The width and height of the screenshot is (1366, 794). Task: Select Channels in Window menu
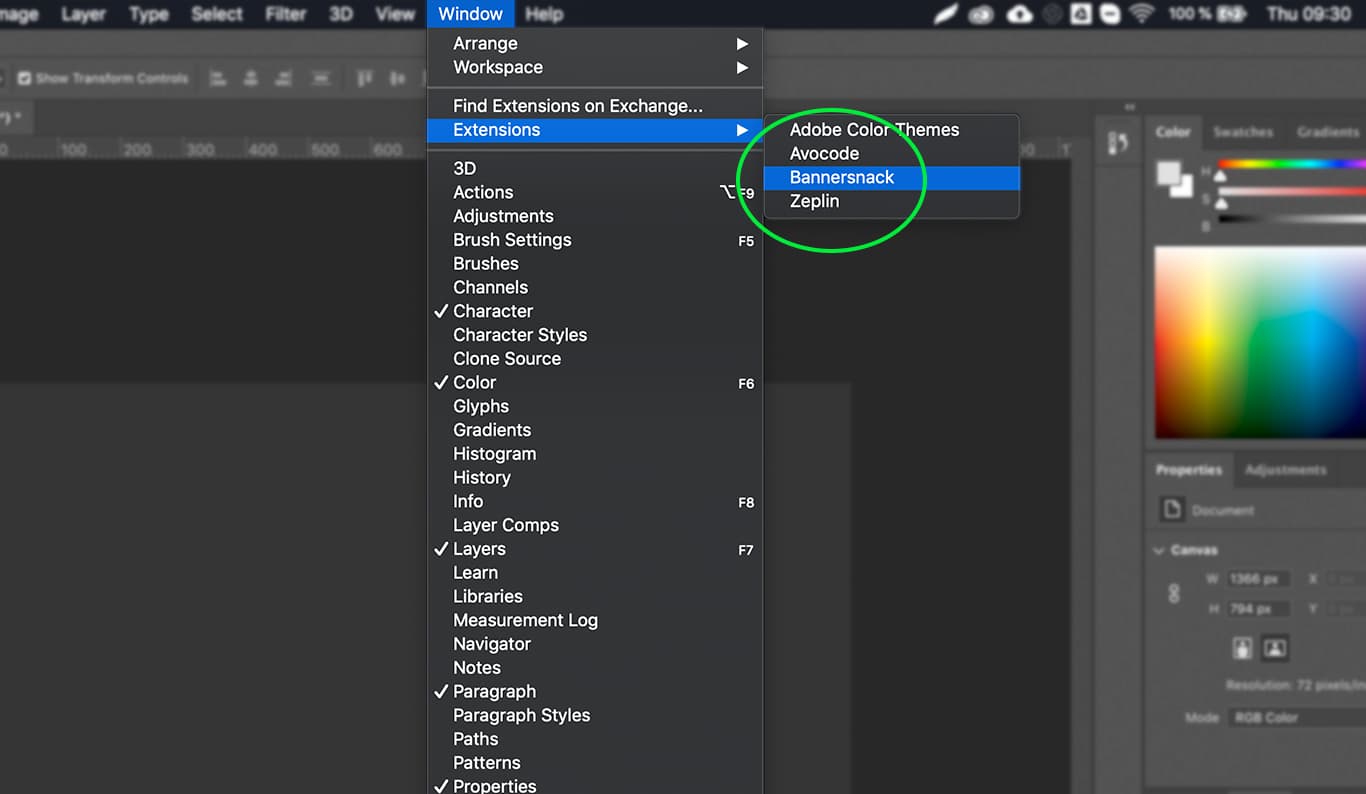click(x=595, y=287)
